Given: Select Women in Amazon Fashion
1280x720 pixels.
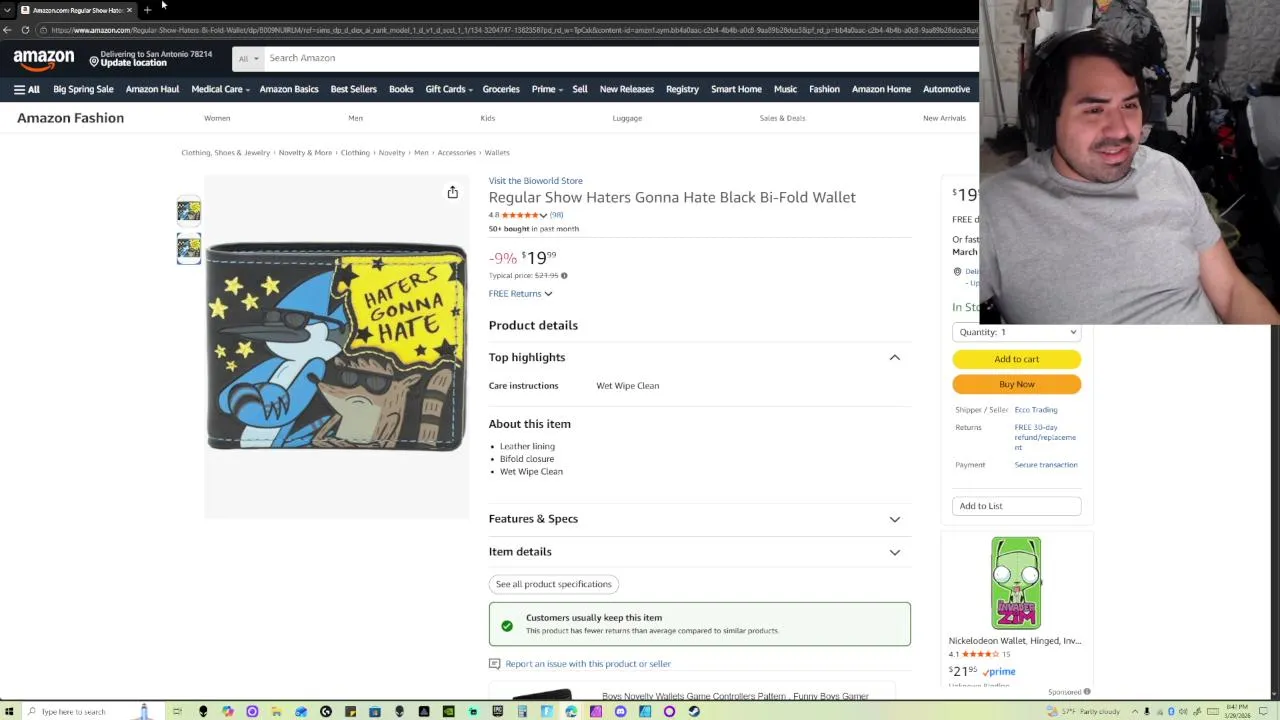Looking at the screenshot, I should (x=217, y=118).
